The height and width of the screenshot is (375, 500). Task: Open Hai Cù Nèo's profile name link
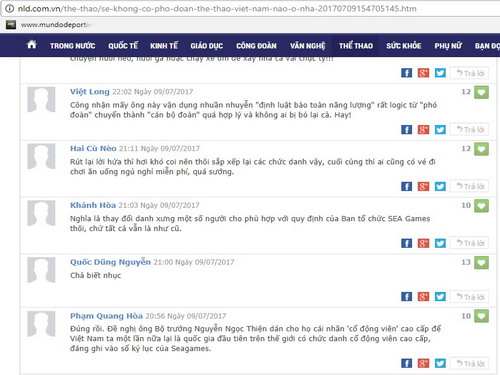[93, 148]
